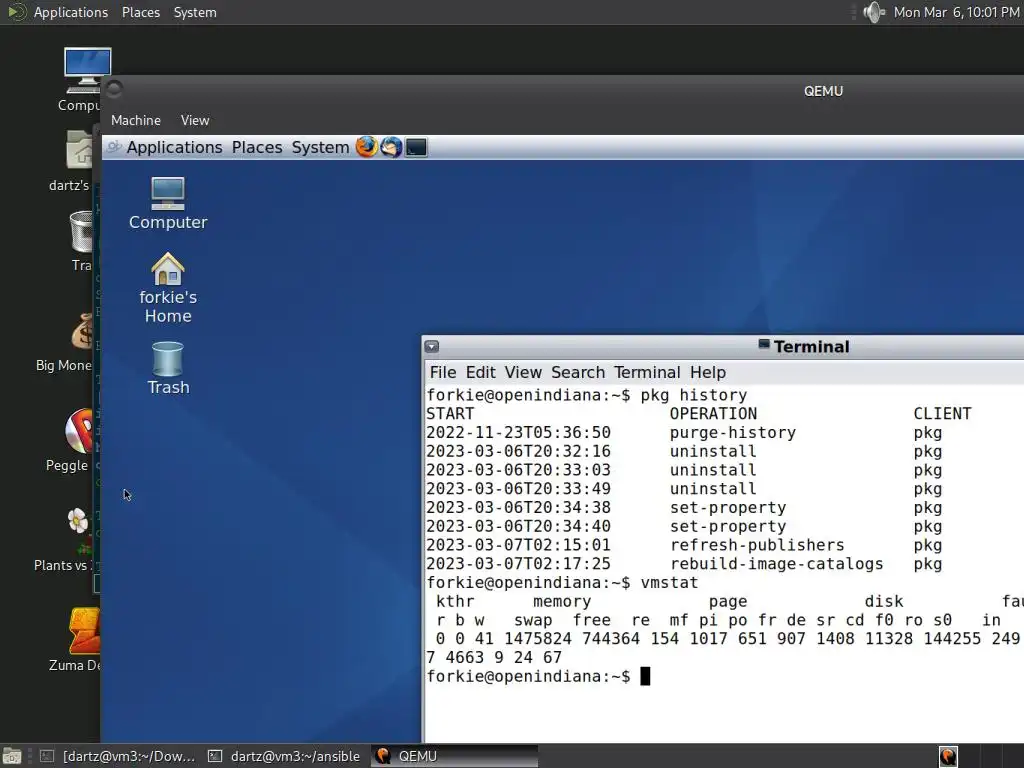1024x768 pixels.
Task: Click the host panel logo icon beside Applications
Action: pyautogui.click(x=16, y=12)
